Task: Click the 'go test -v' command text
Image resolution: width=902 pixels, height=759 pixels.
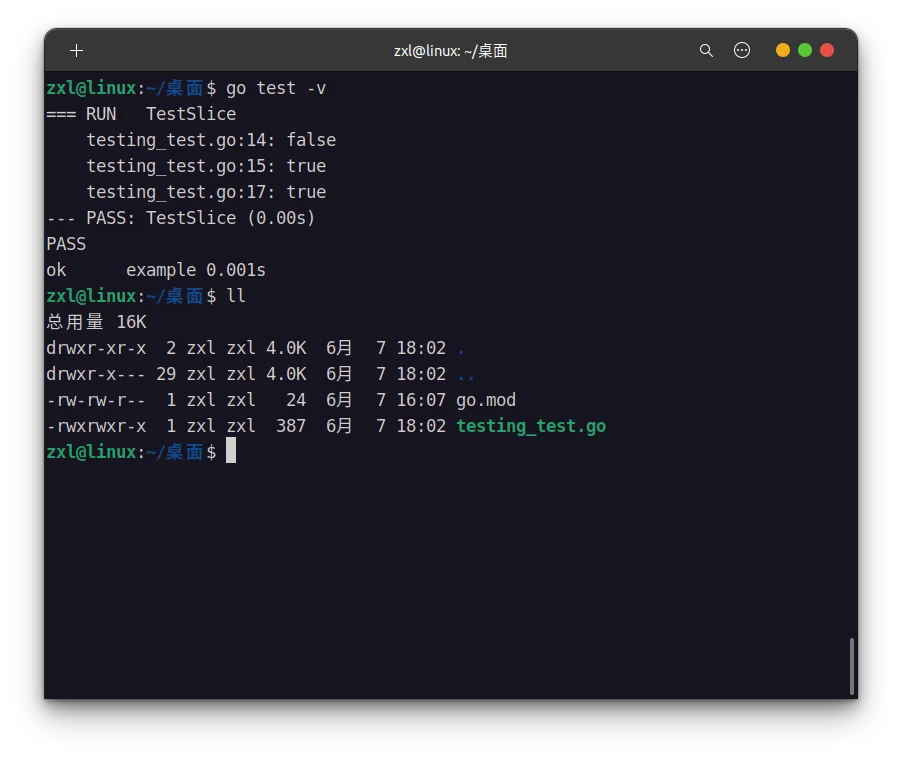Action: click(x=276, y=89)
